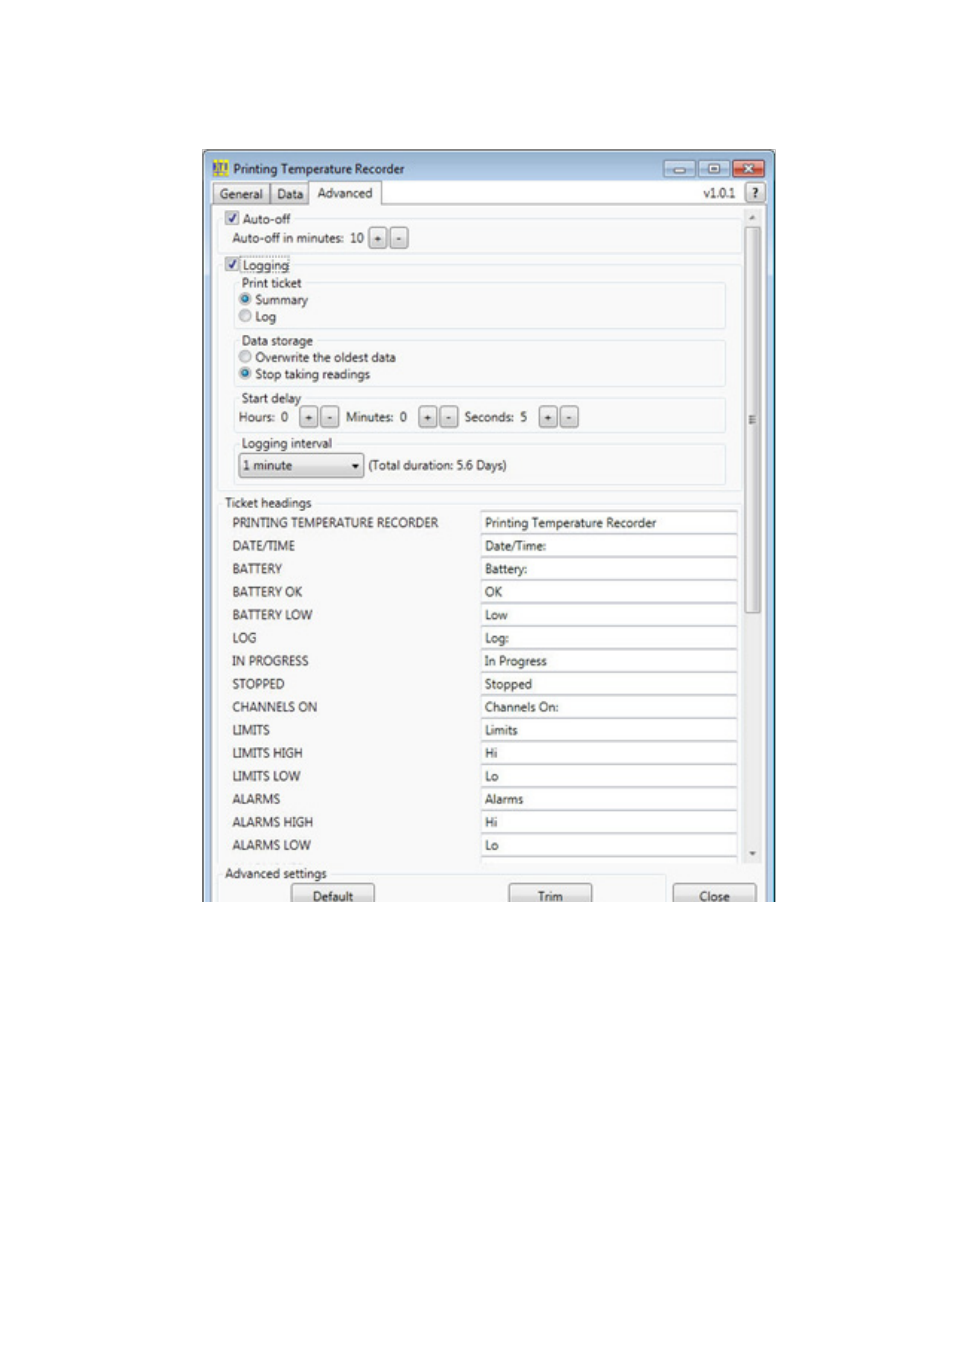Minimize the Printing Temperature Recorder window
Image resolution: width=953 pixels, height=1352 pixels.
679,169
